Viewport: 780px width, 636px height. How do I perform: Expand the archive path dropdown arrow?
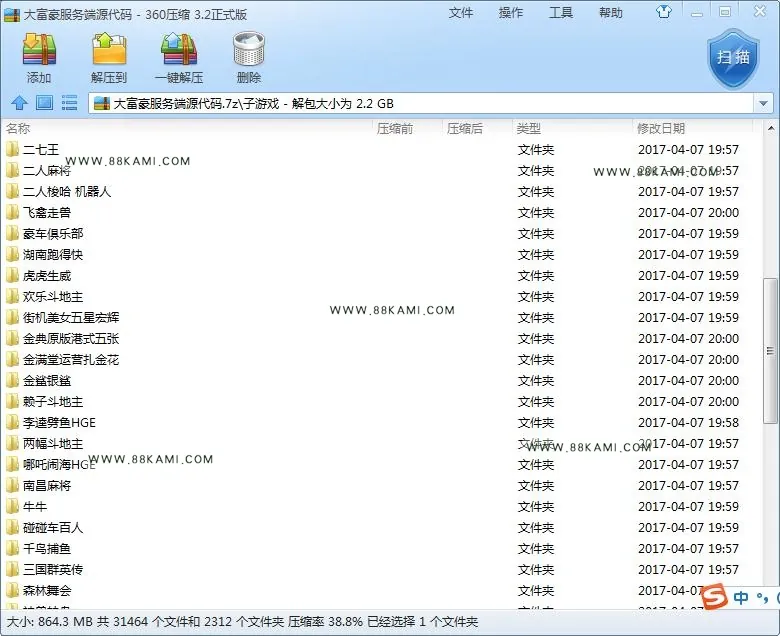click(763, 103)
